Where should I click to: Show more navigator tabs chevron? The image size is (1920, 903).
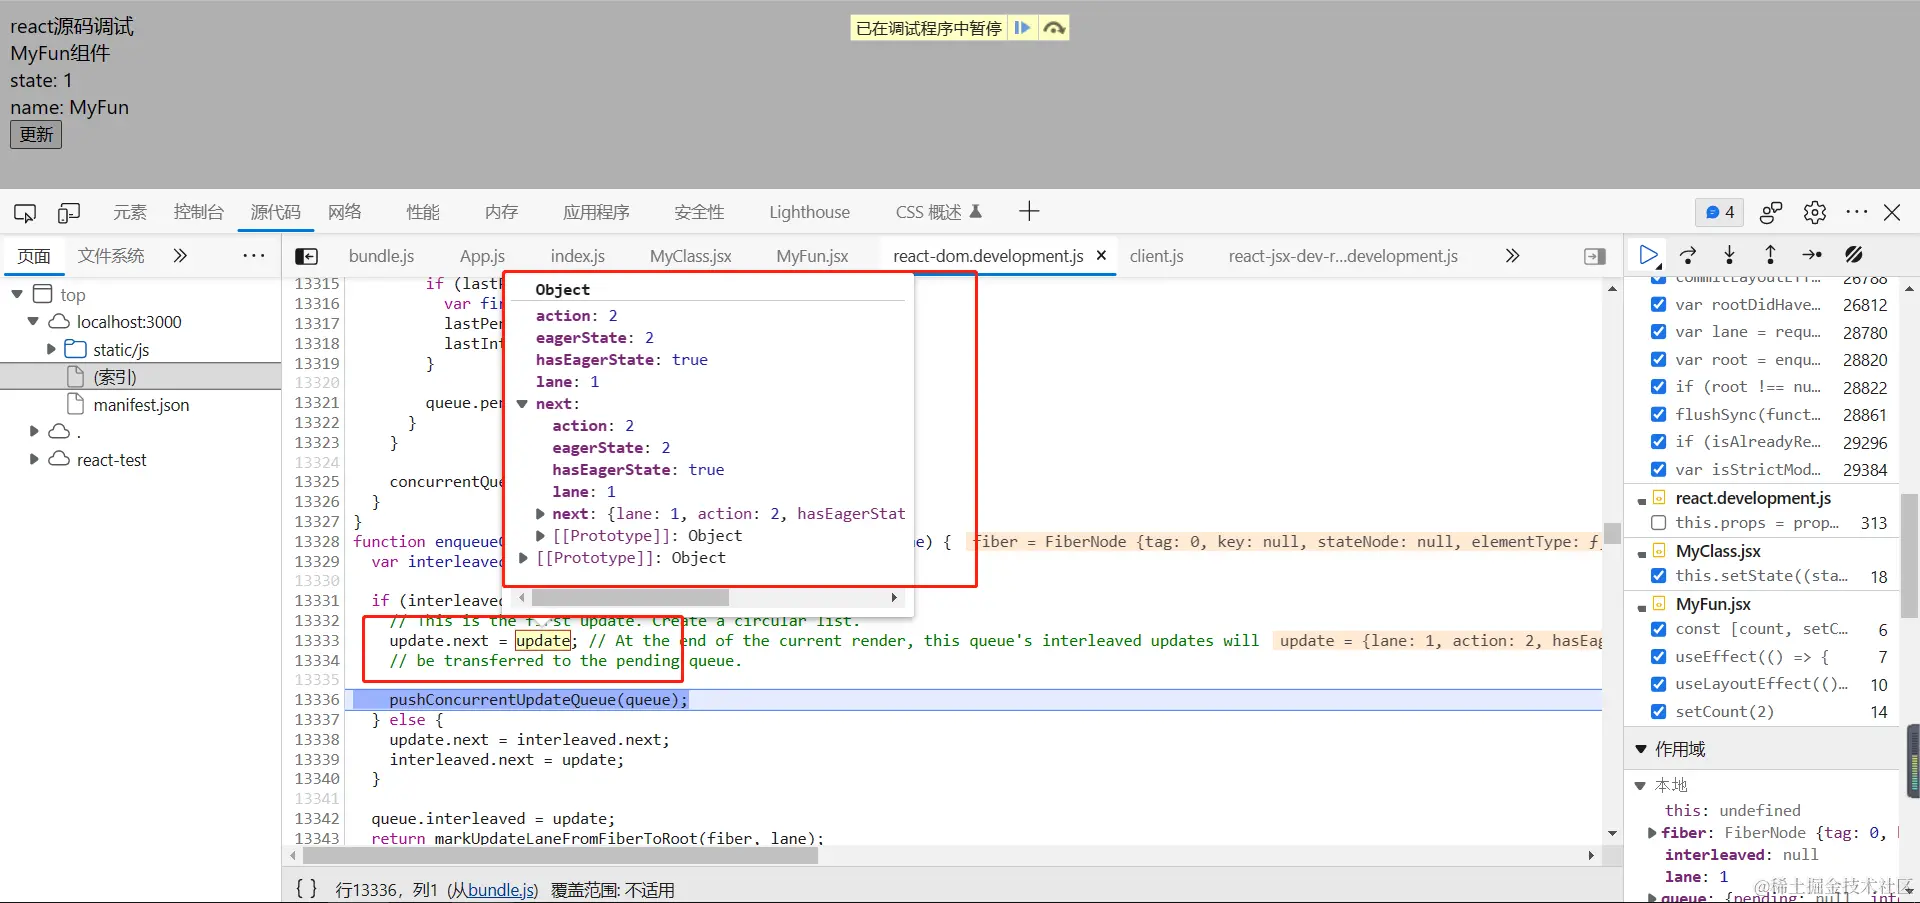click(x=180, y=256)
